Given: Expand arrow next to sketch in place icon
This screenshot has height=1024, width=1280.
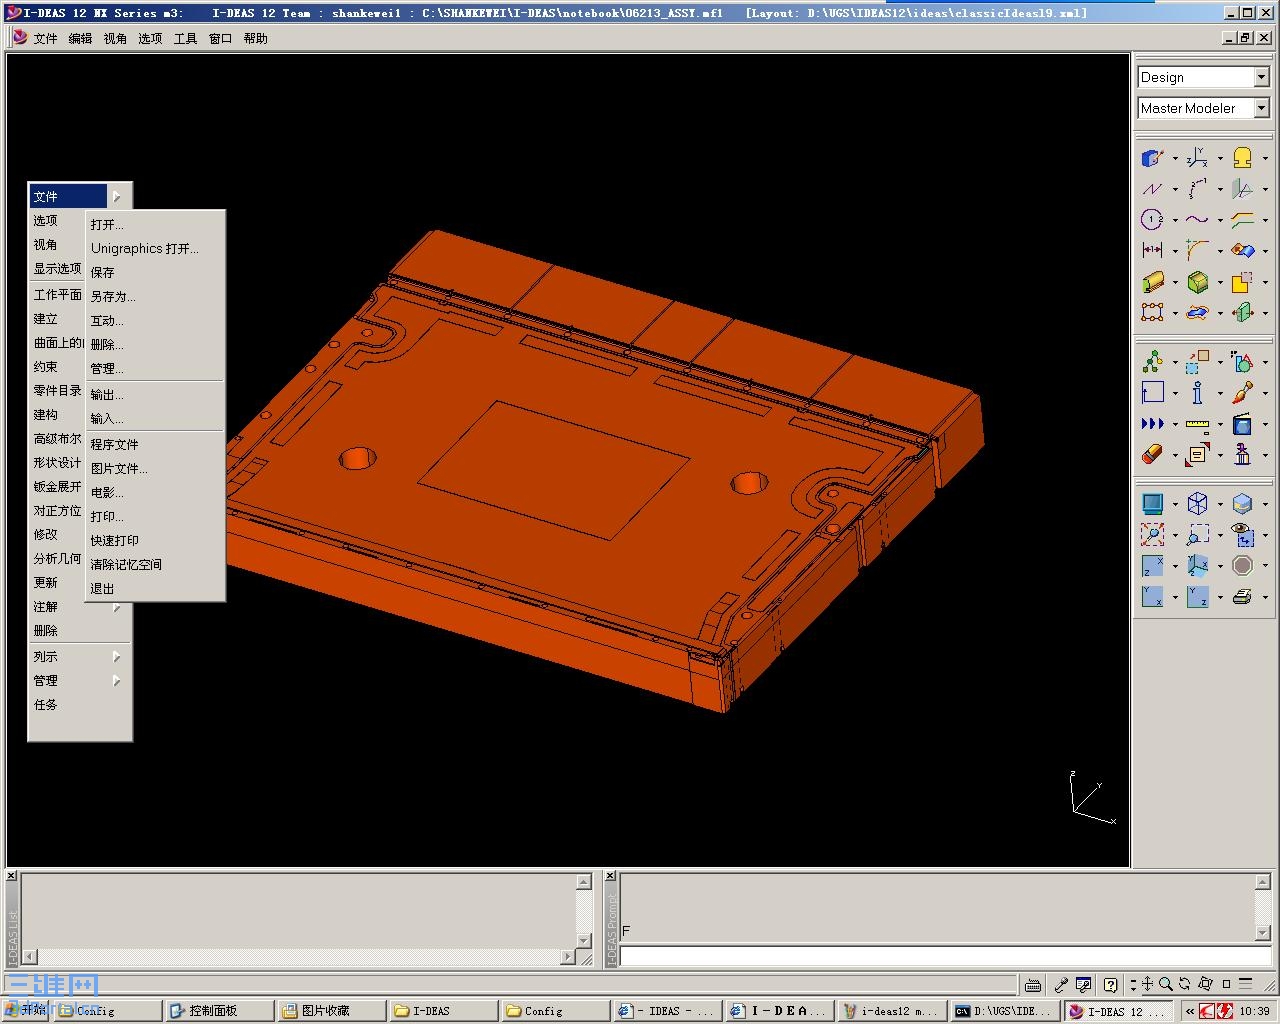Looking at the screenshot, I should [1174, 159].
